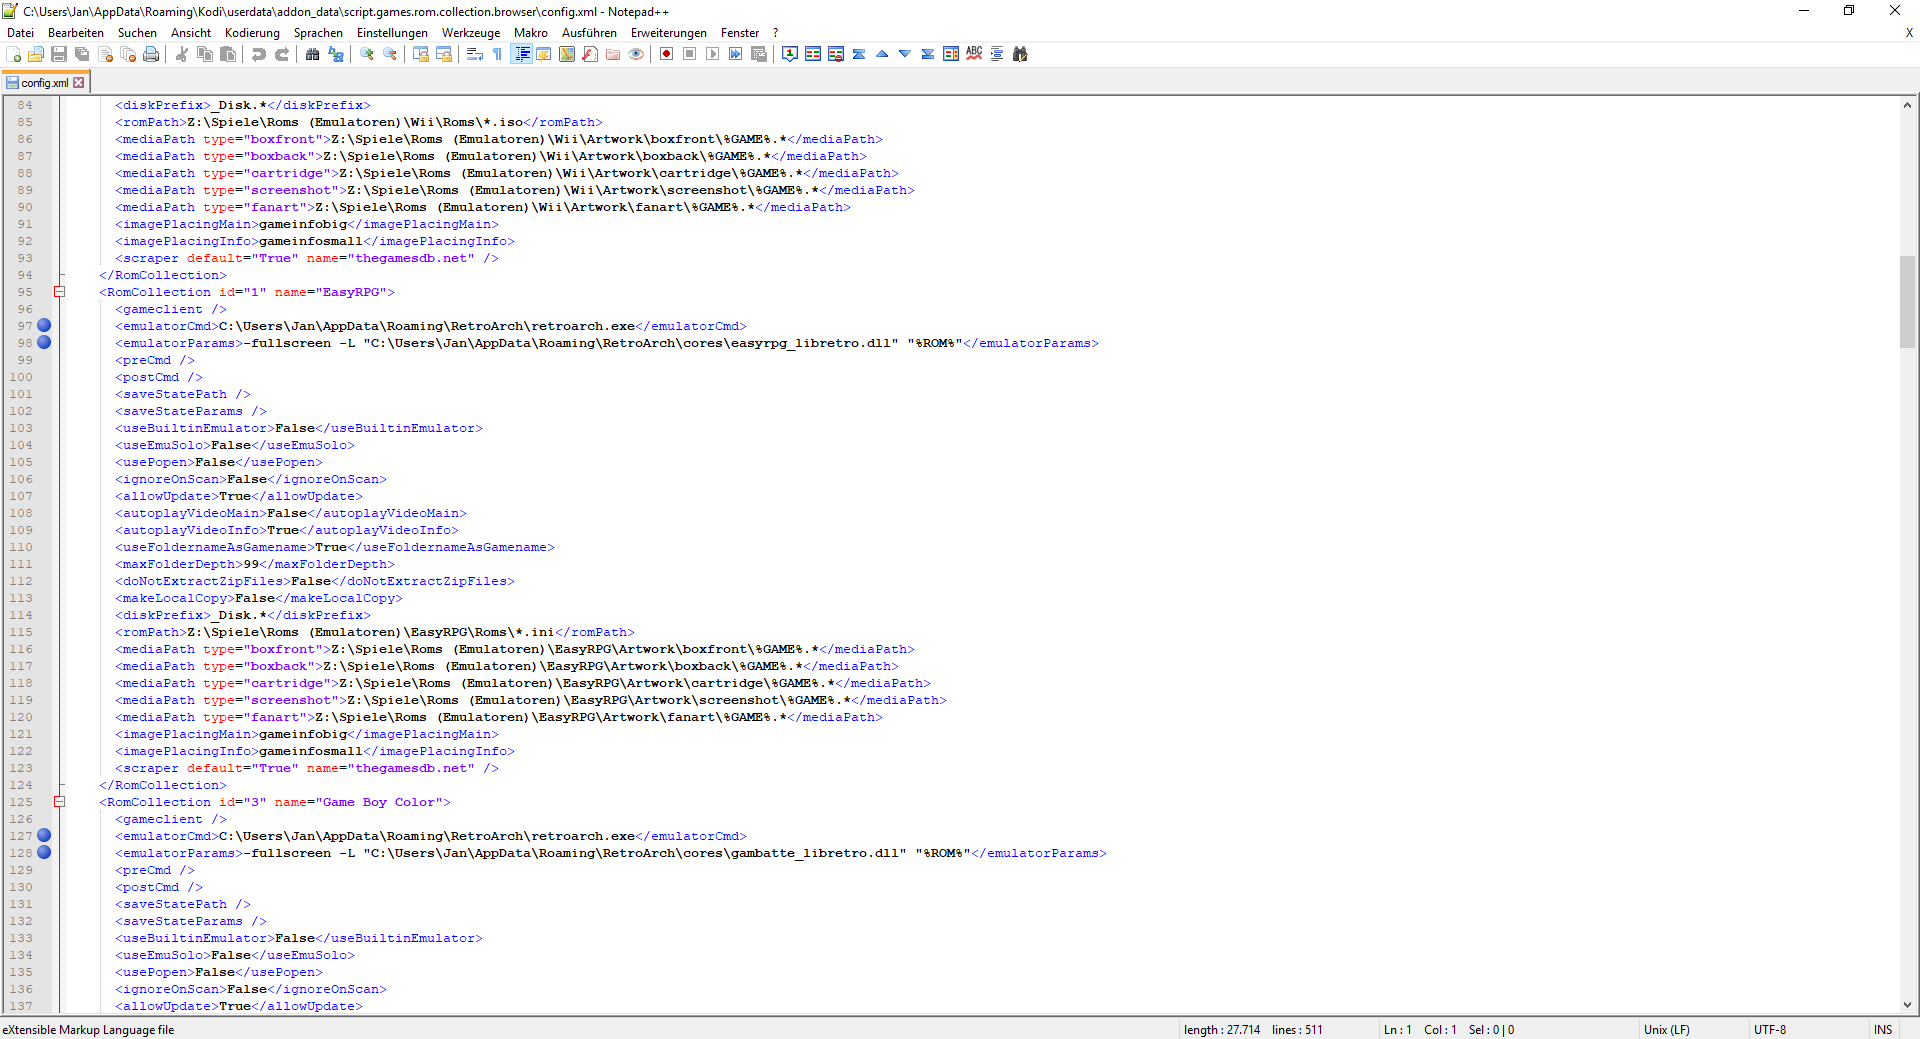1920x1039 pixels.
Task: Zoom in on the text
Action: point(365,54)
